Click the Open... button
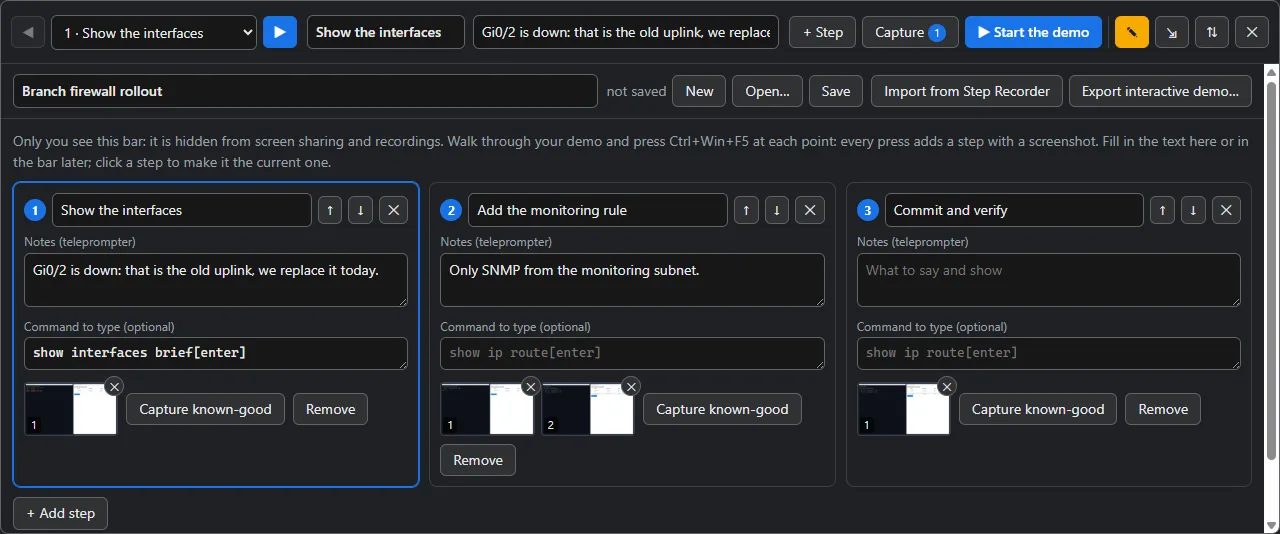Image resolution: width=1280 pixels, height=534 pixels. tap(768, 91)
